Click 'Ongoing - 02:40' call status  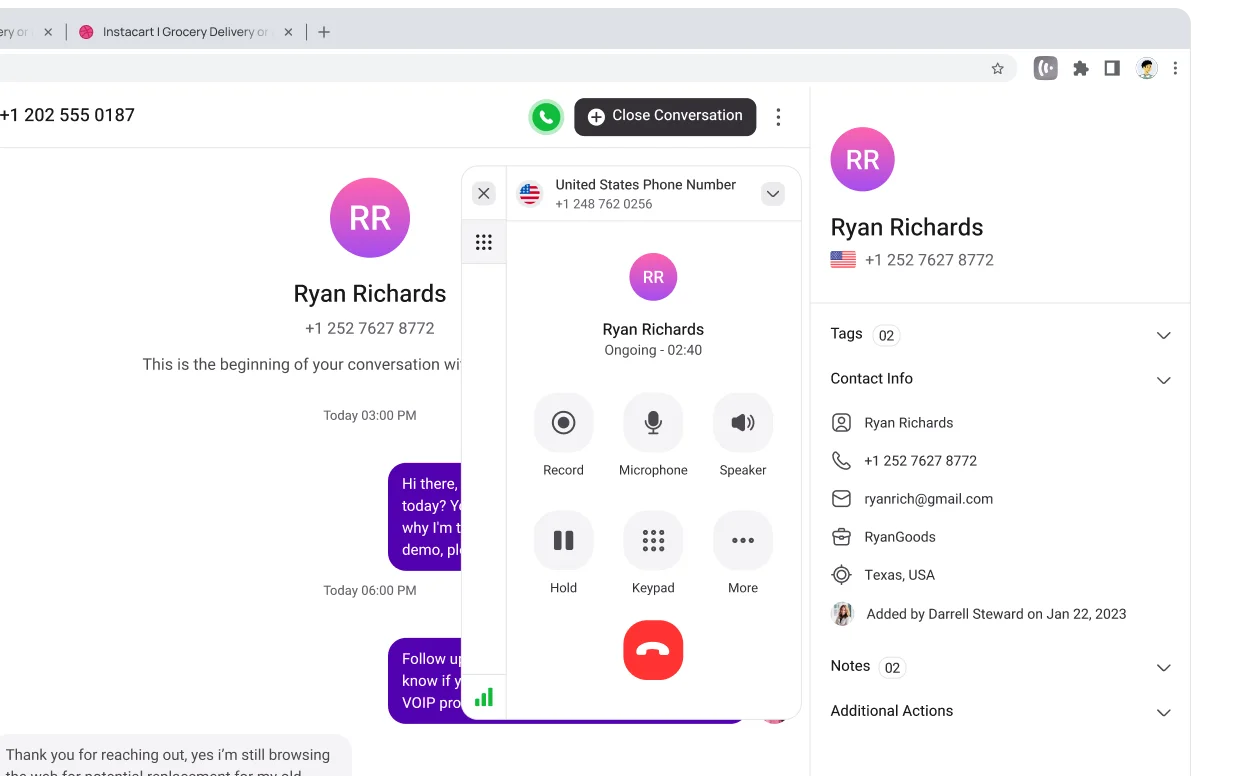tap(653, 350)
